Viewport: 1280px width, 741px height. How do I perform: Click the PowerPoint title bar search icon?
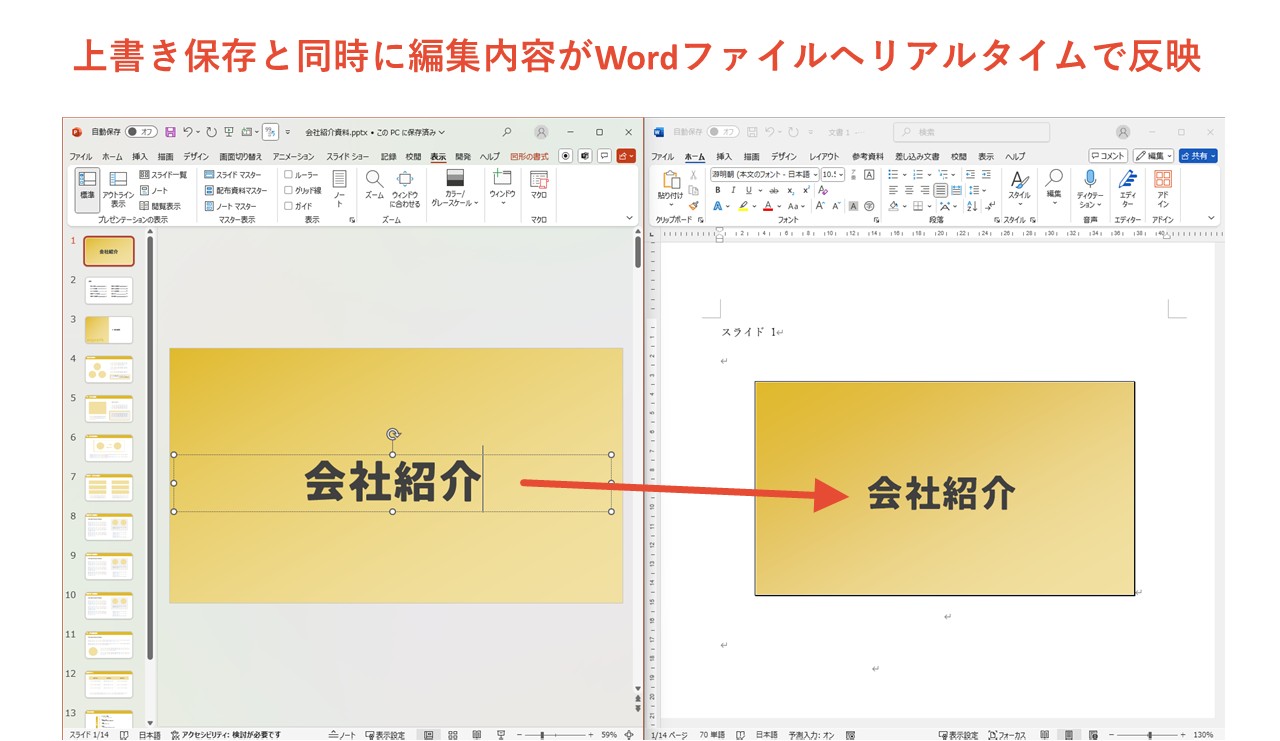pyautogui.click(x=507, y=132)
